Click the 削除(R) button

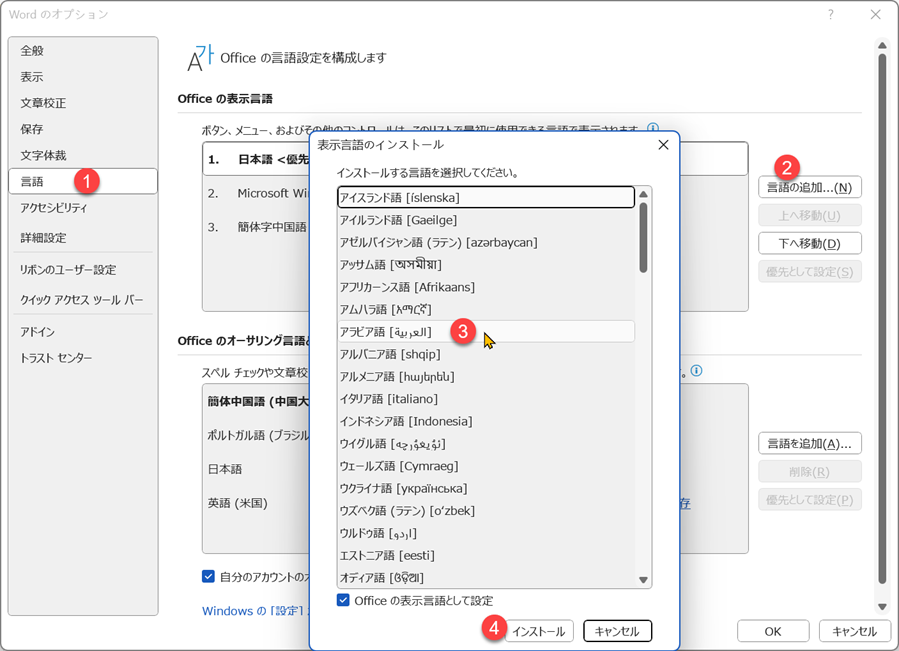pyautogui.click(x=810, y=471)
